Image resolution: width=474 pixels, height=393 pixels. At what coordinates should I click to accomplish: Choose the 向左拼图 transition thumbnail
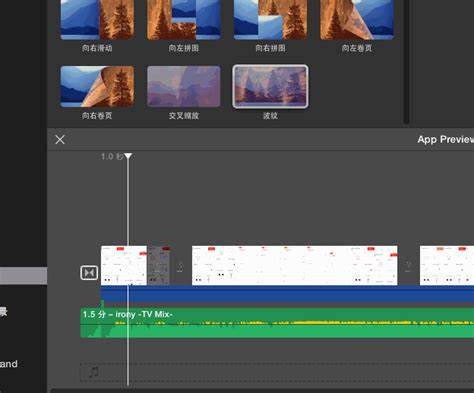coord(184,19)
